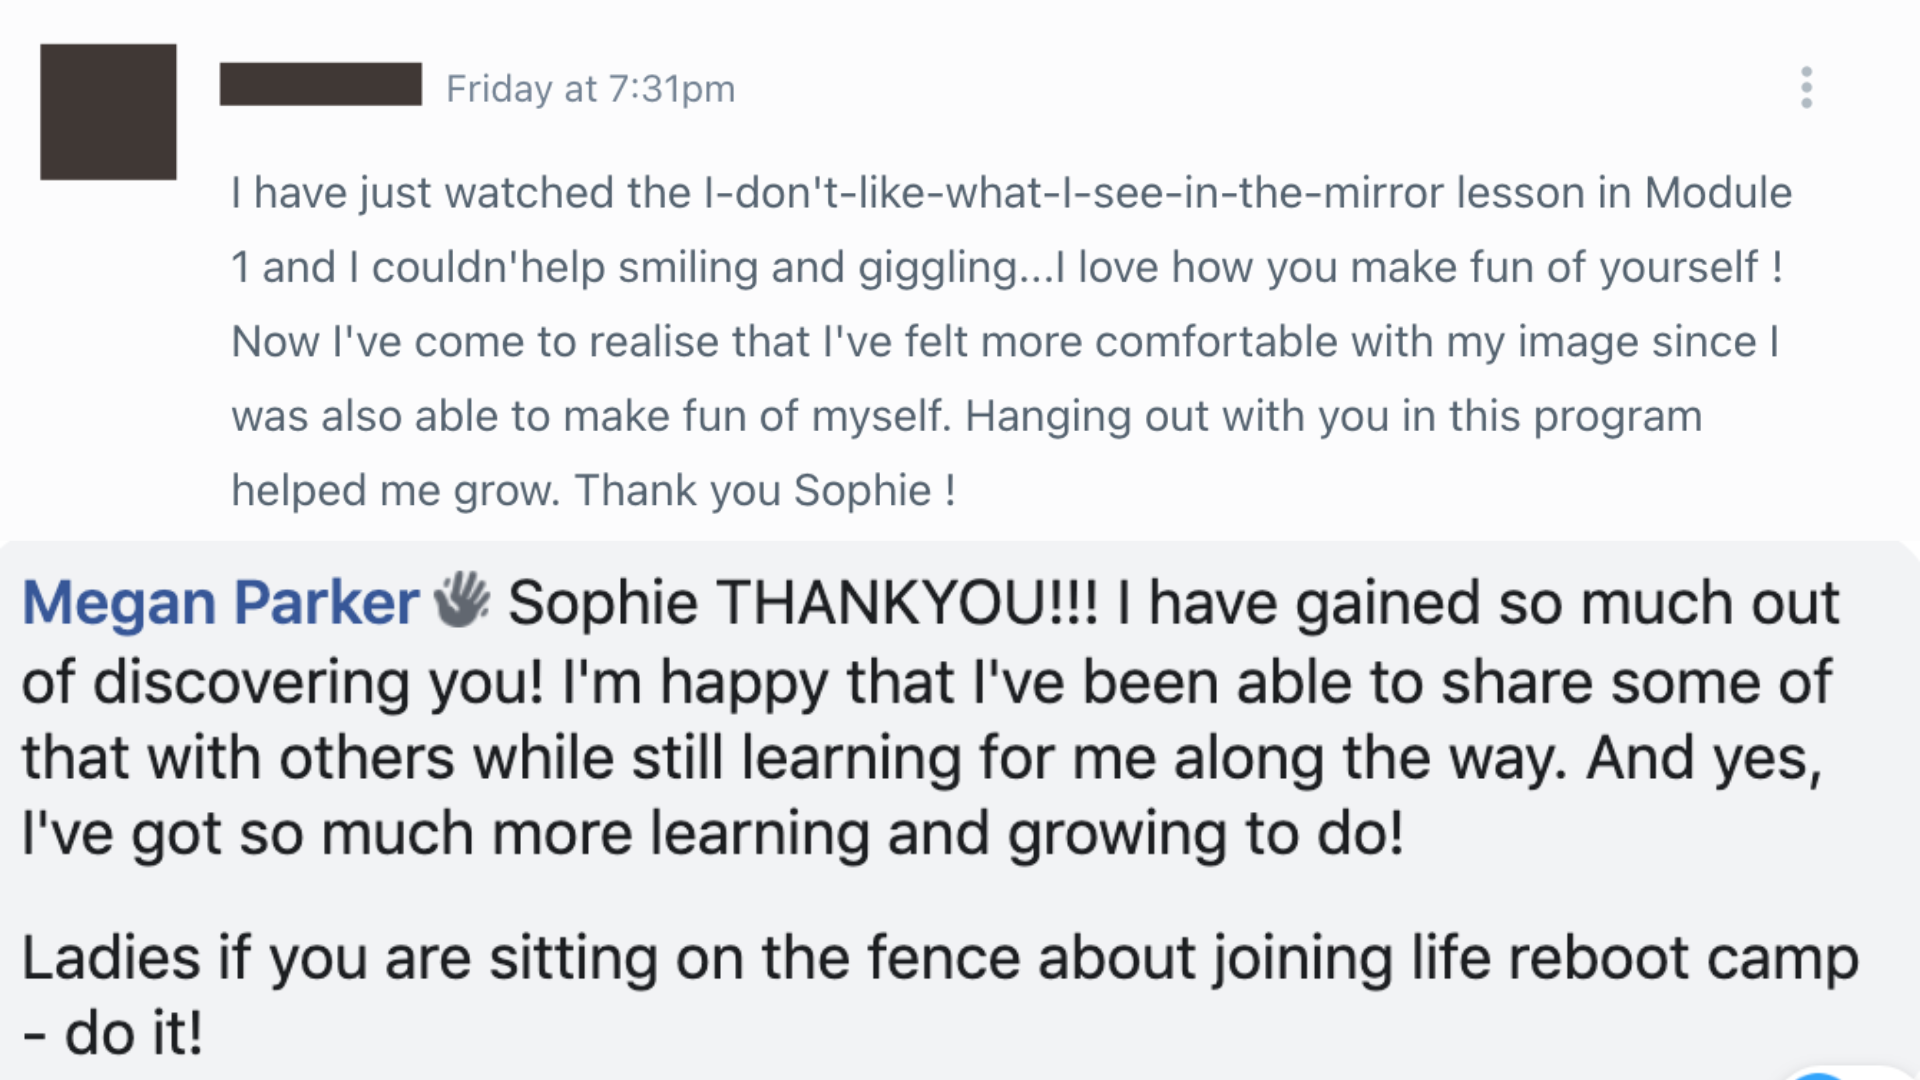Click the redacted profile picture thumbnail
Screen dimensions: 1920x1080
coord(108,112)
